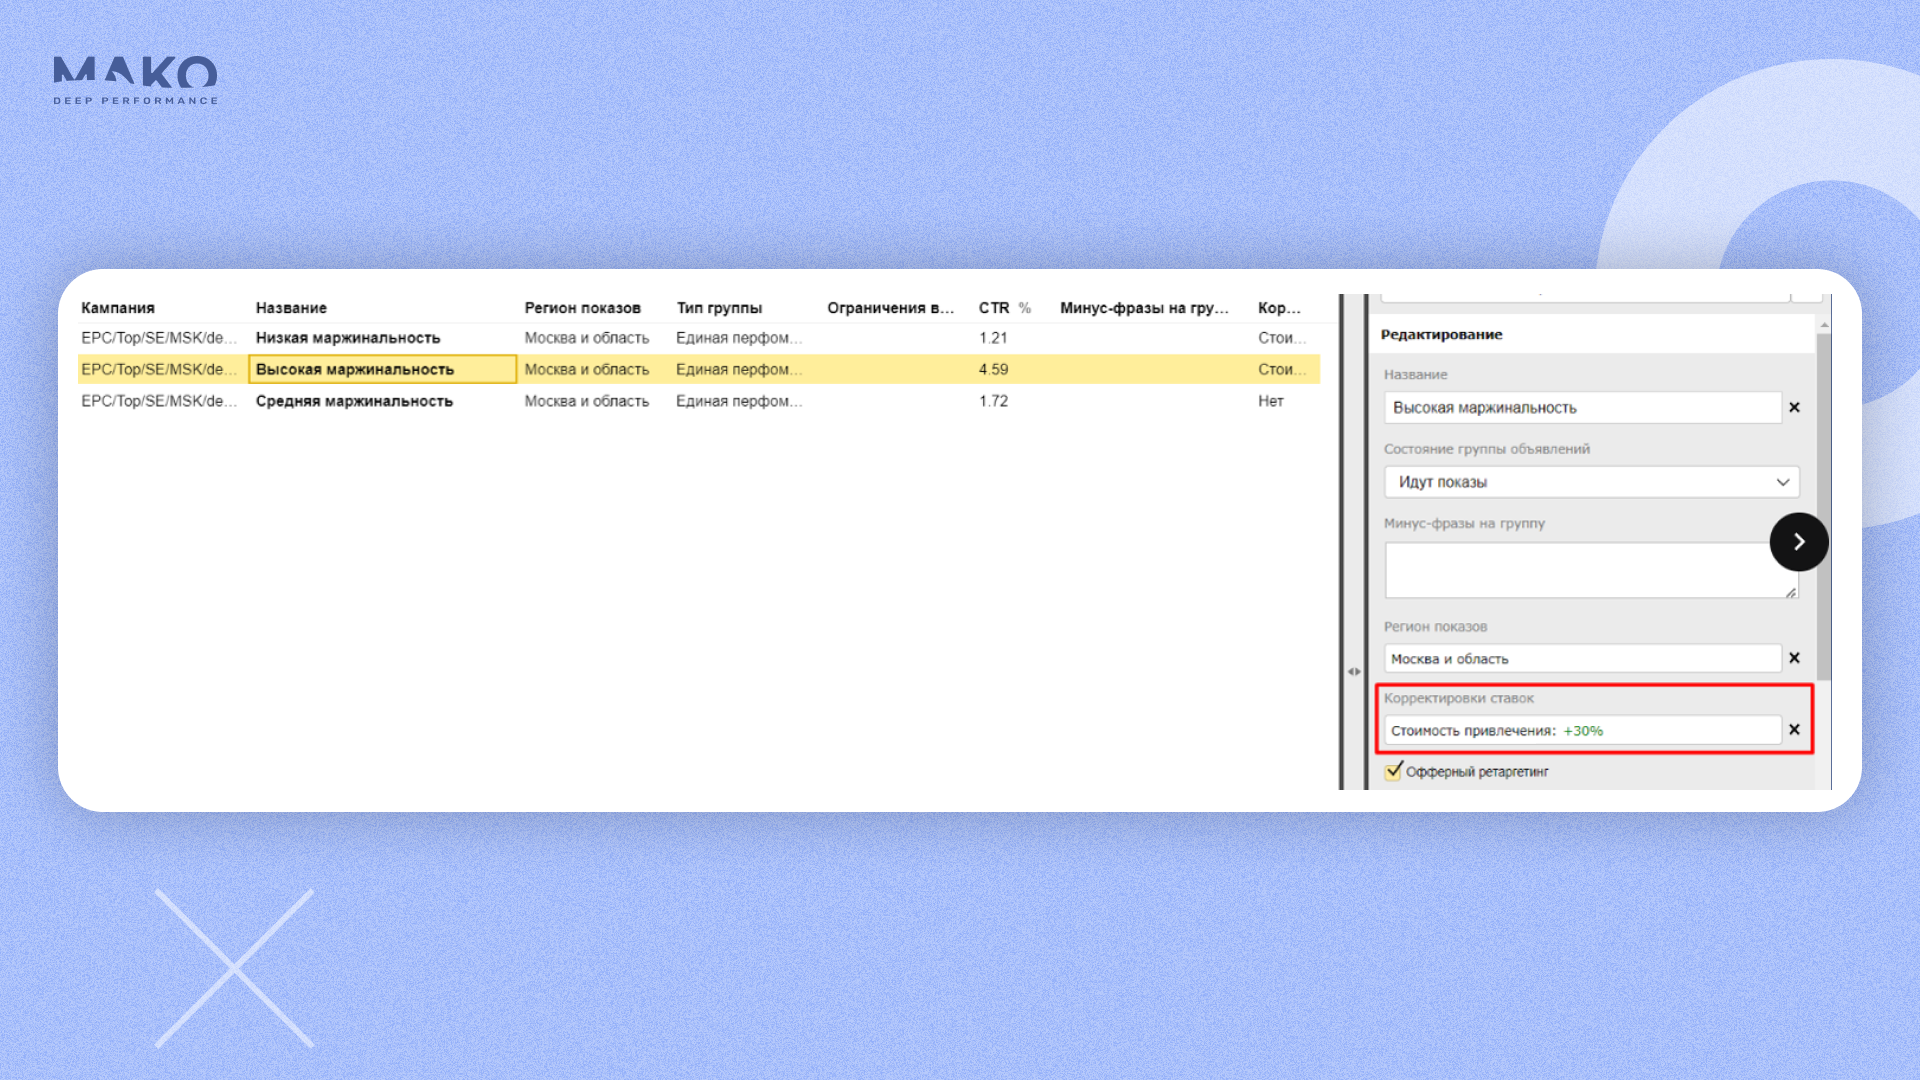Screen dimensions: 1920x1080
Task: Sort by the CTR % column header
Action: tap(1004, 308)
